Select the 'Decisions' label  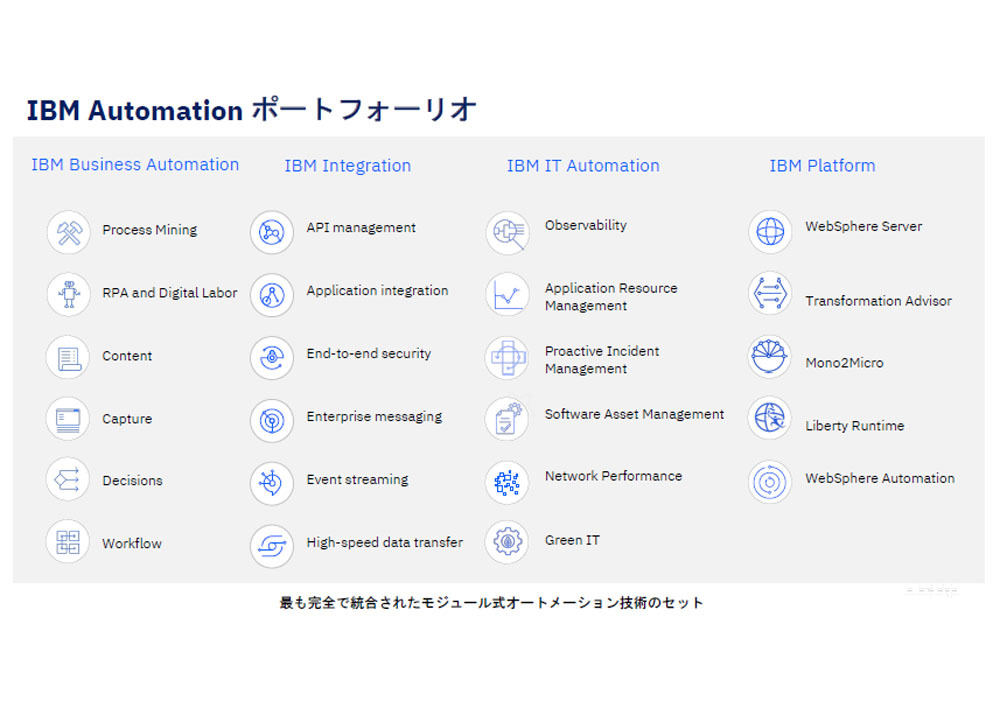pyautogui.click(x=132, y=480)
